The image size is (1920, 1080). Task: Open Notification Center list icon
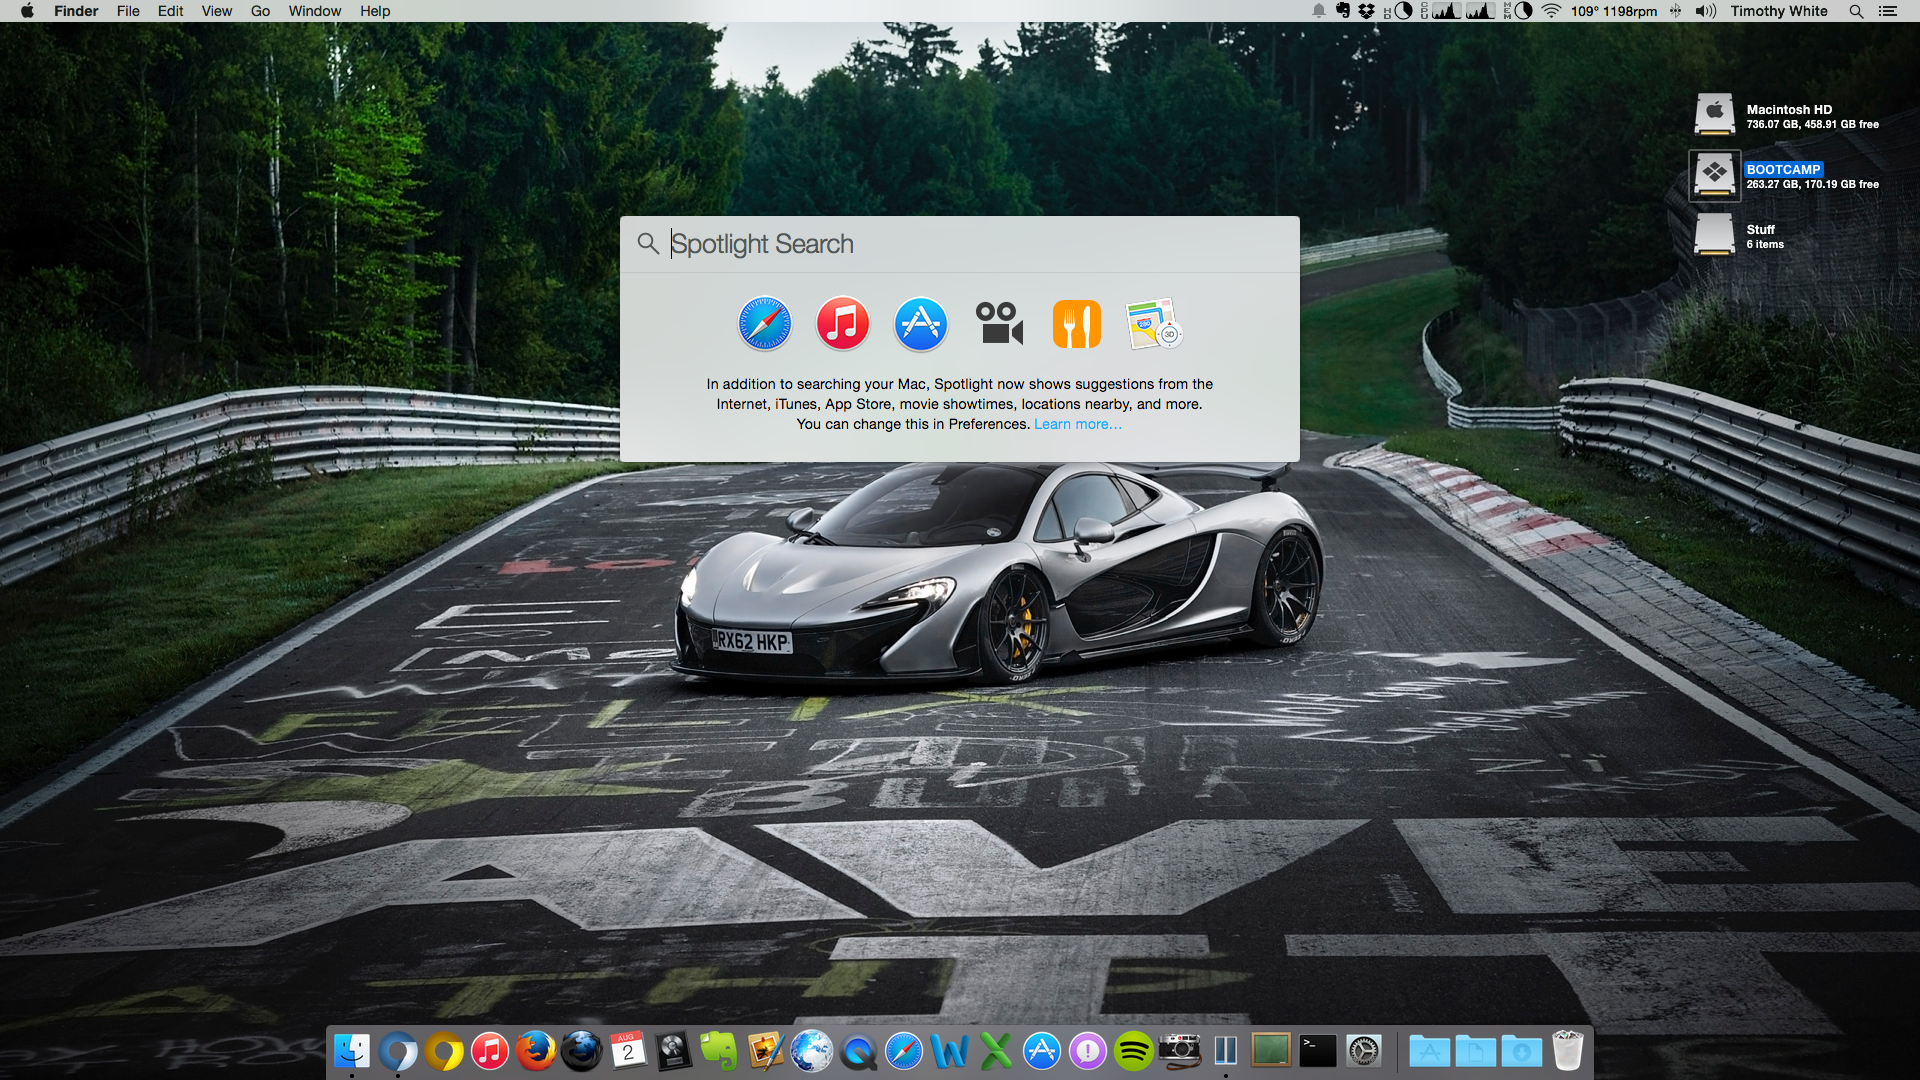tap(1887, 11)
